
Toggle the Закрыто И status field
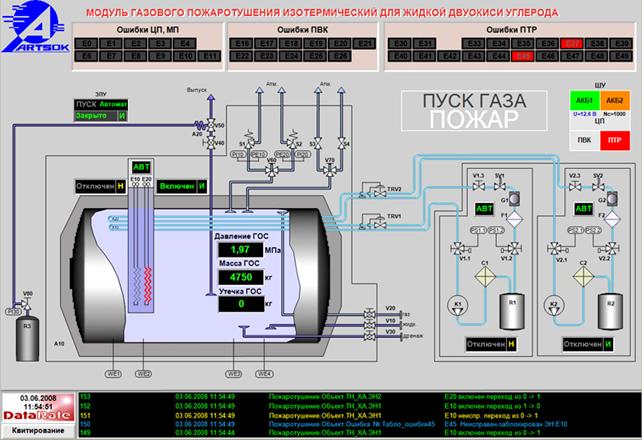coord(101,116)
